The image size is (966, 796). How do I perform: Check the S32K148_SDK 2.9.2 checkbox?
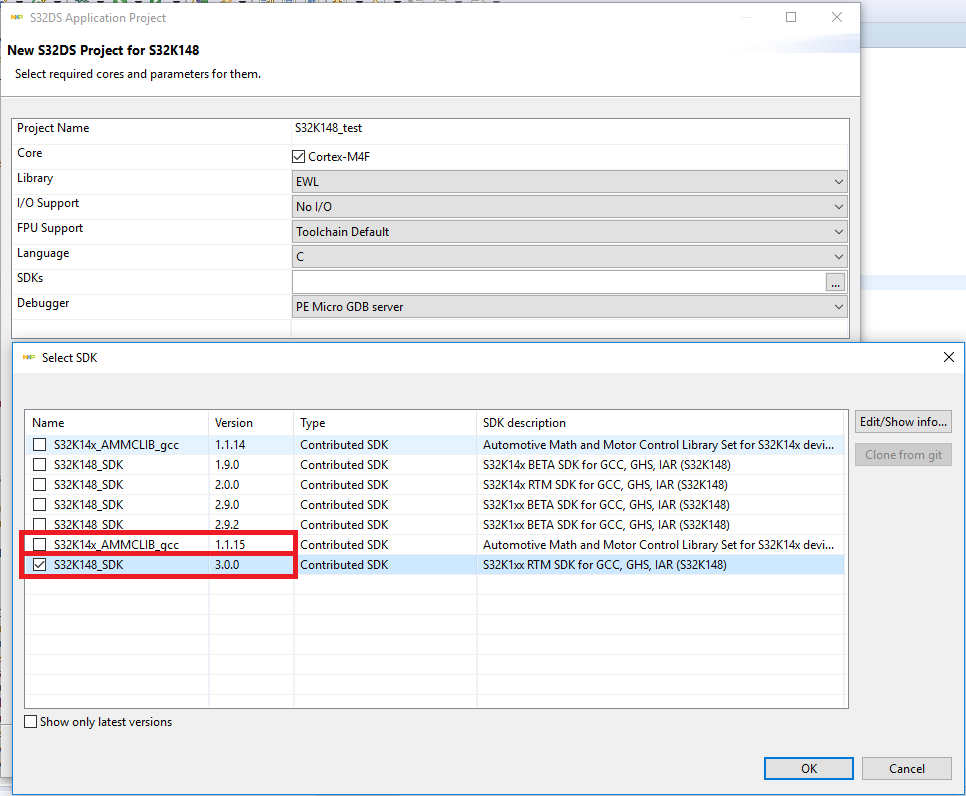(39, 524)
